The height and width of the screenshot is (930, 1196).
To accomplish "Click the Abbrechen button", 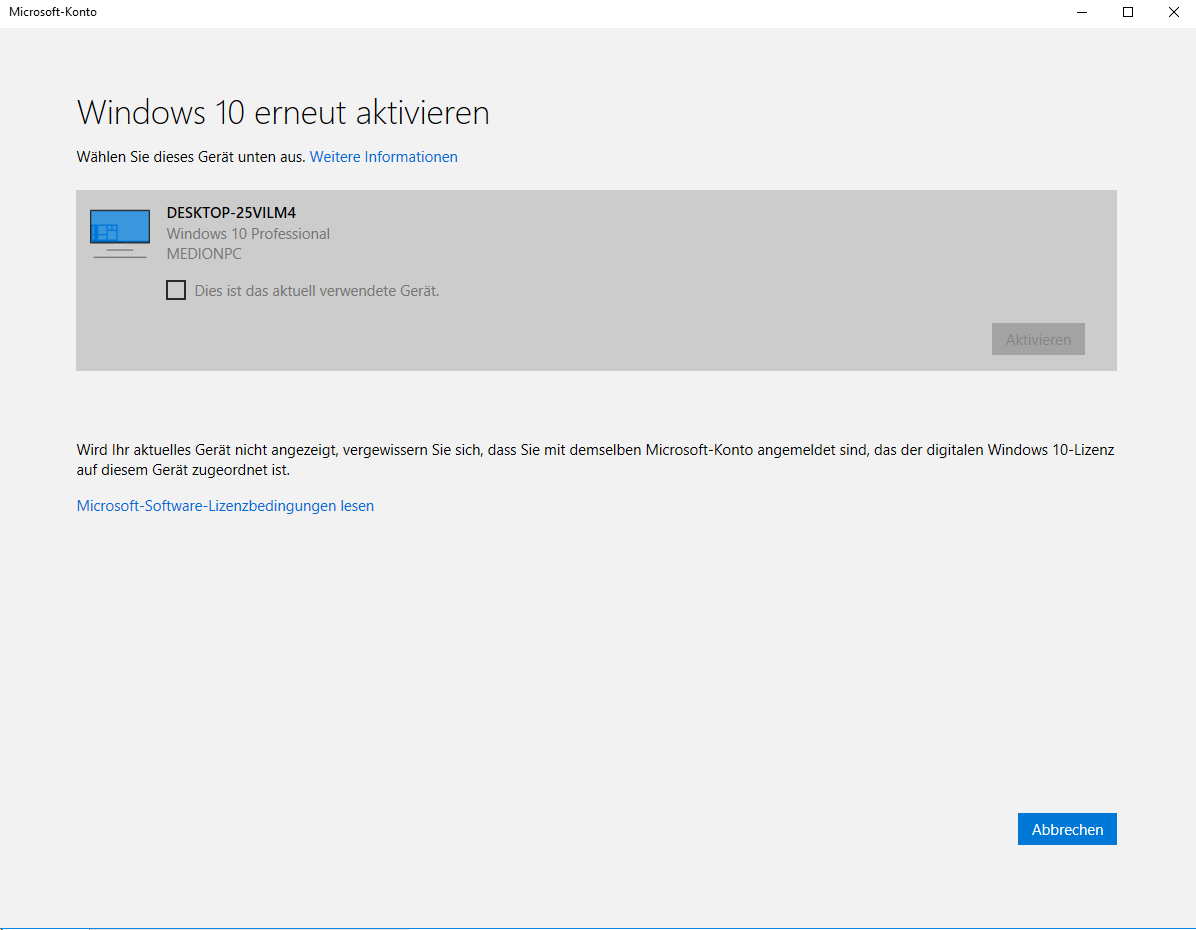I will pyautogui.click(x=1067, y=829).
